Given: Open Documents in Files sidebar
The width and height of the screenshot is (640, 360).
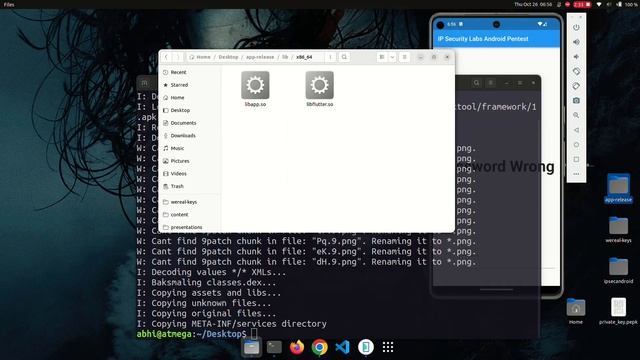Looking at the screenshot, I should (190, 123).
